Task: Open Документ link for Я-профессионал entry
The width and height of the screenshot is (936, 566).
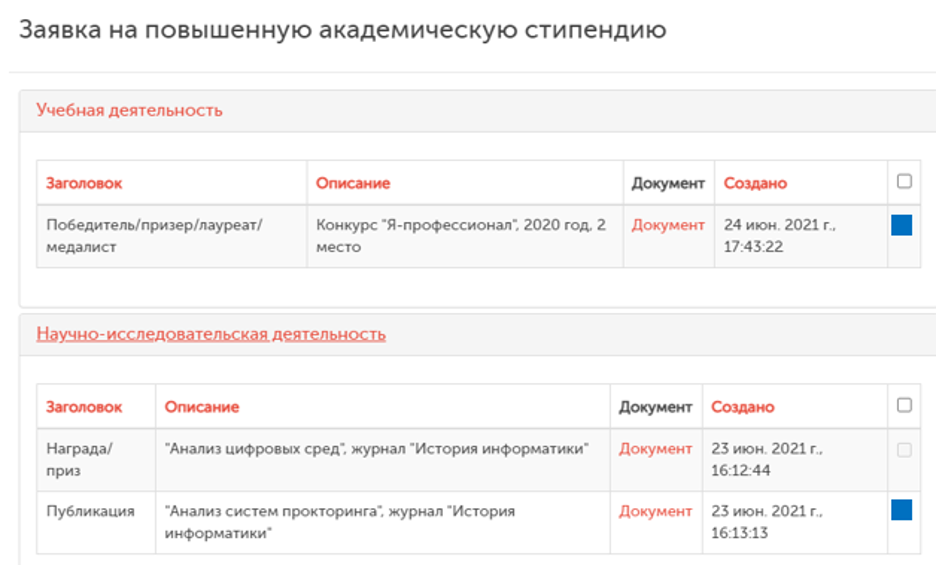Action: (x=668, y=225)
